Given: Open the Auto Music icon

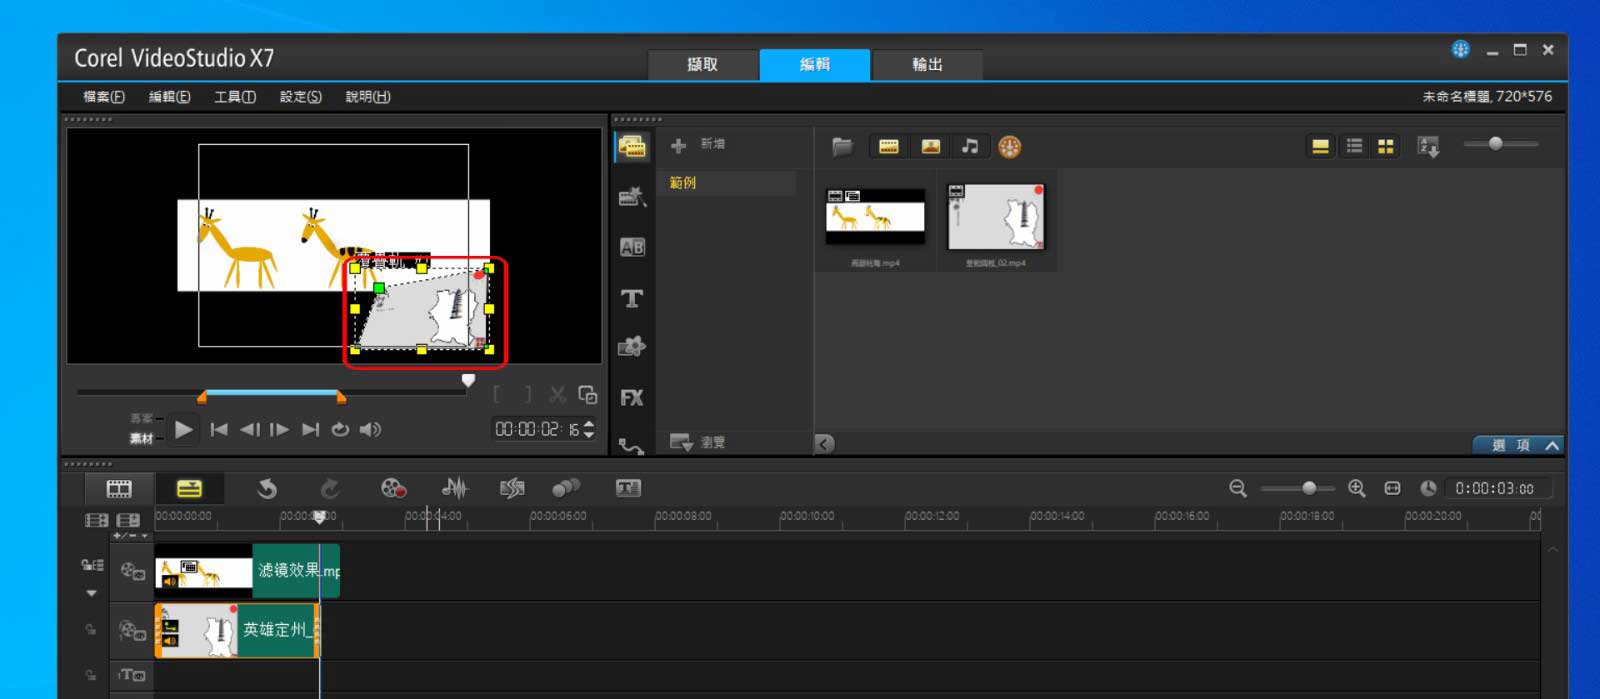Looking at the screenshot, I should coord(512,488).
